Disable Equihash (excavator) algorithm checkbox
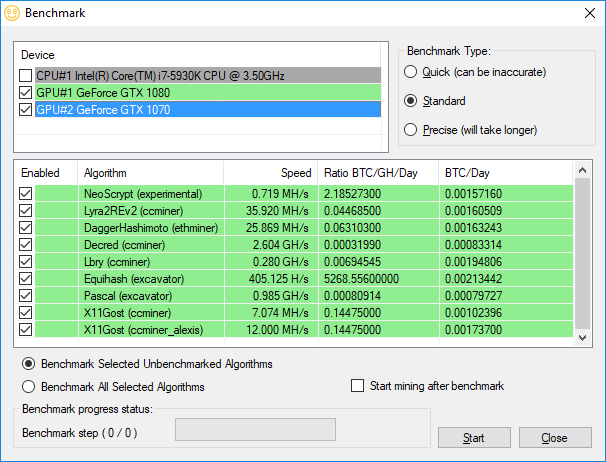Image resolution: width=606 pixels, height=462 pixels. [26, 278]
